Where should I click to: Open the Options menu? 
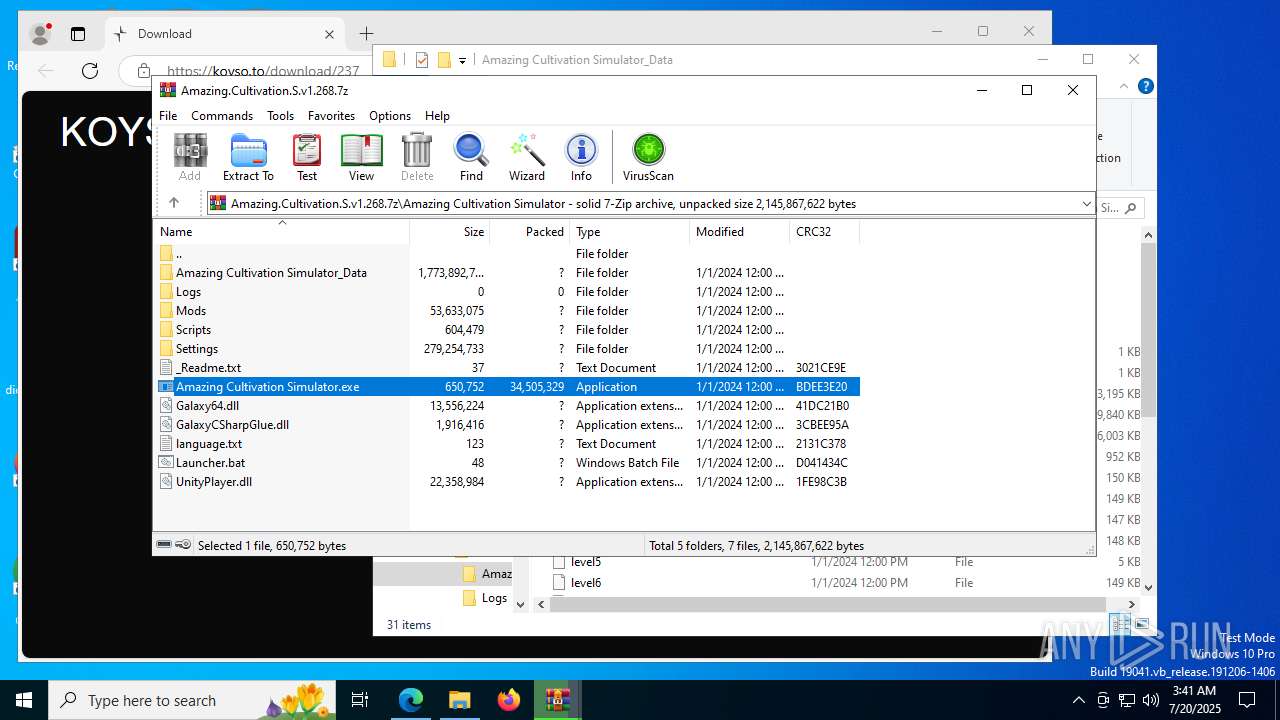[390, 116]
